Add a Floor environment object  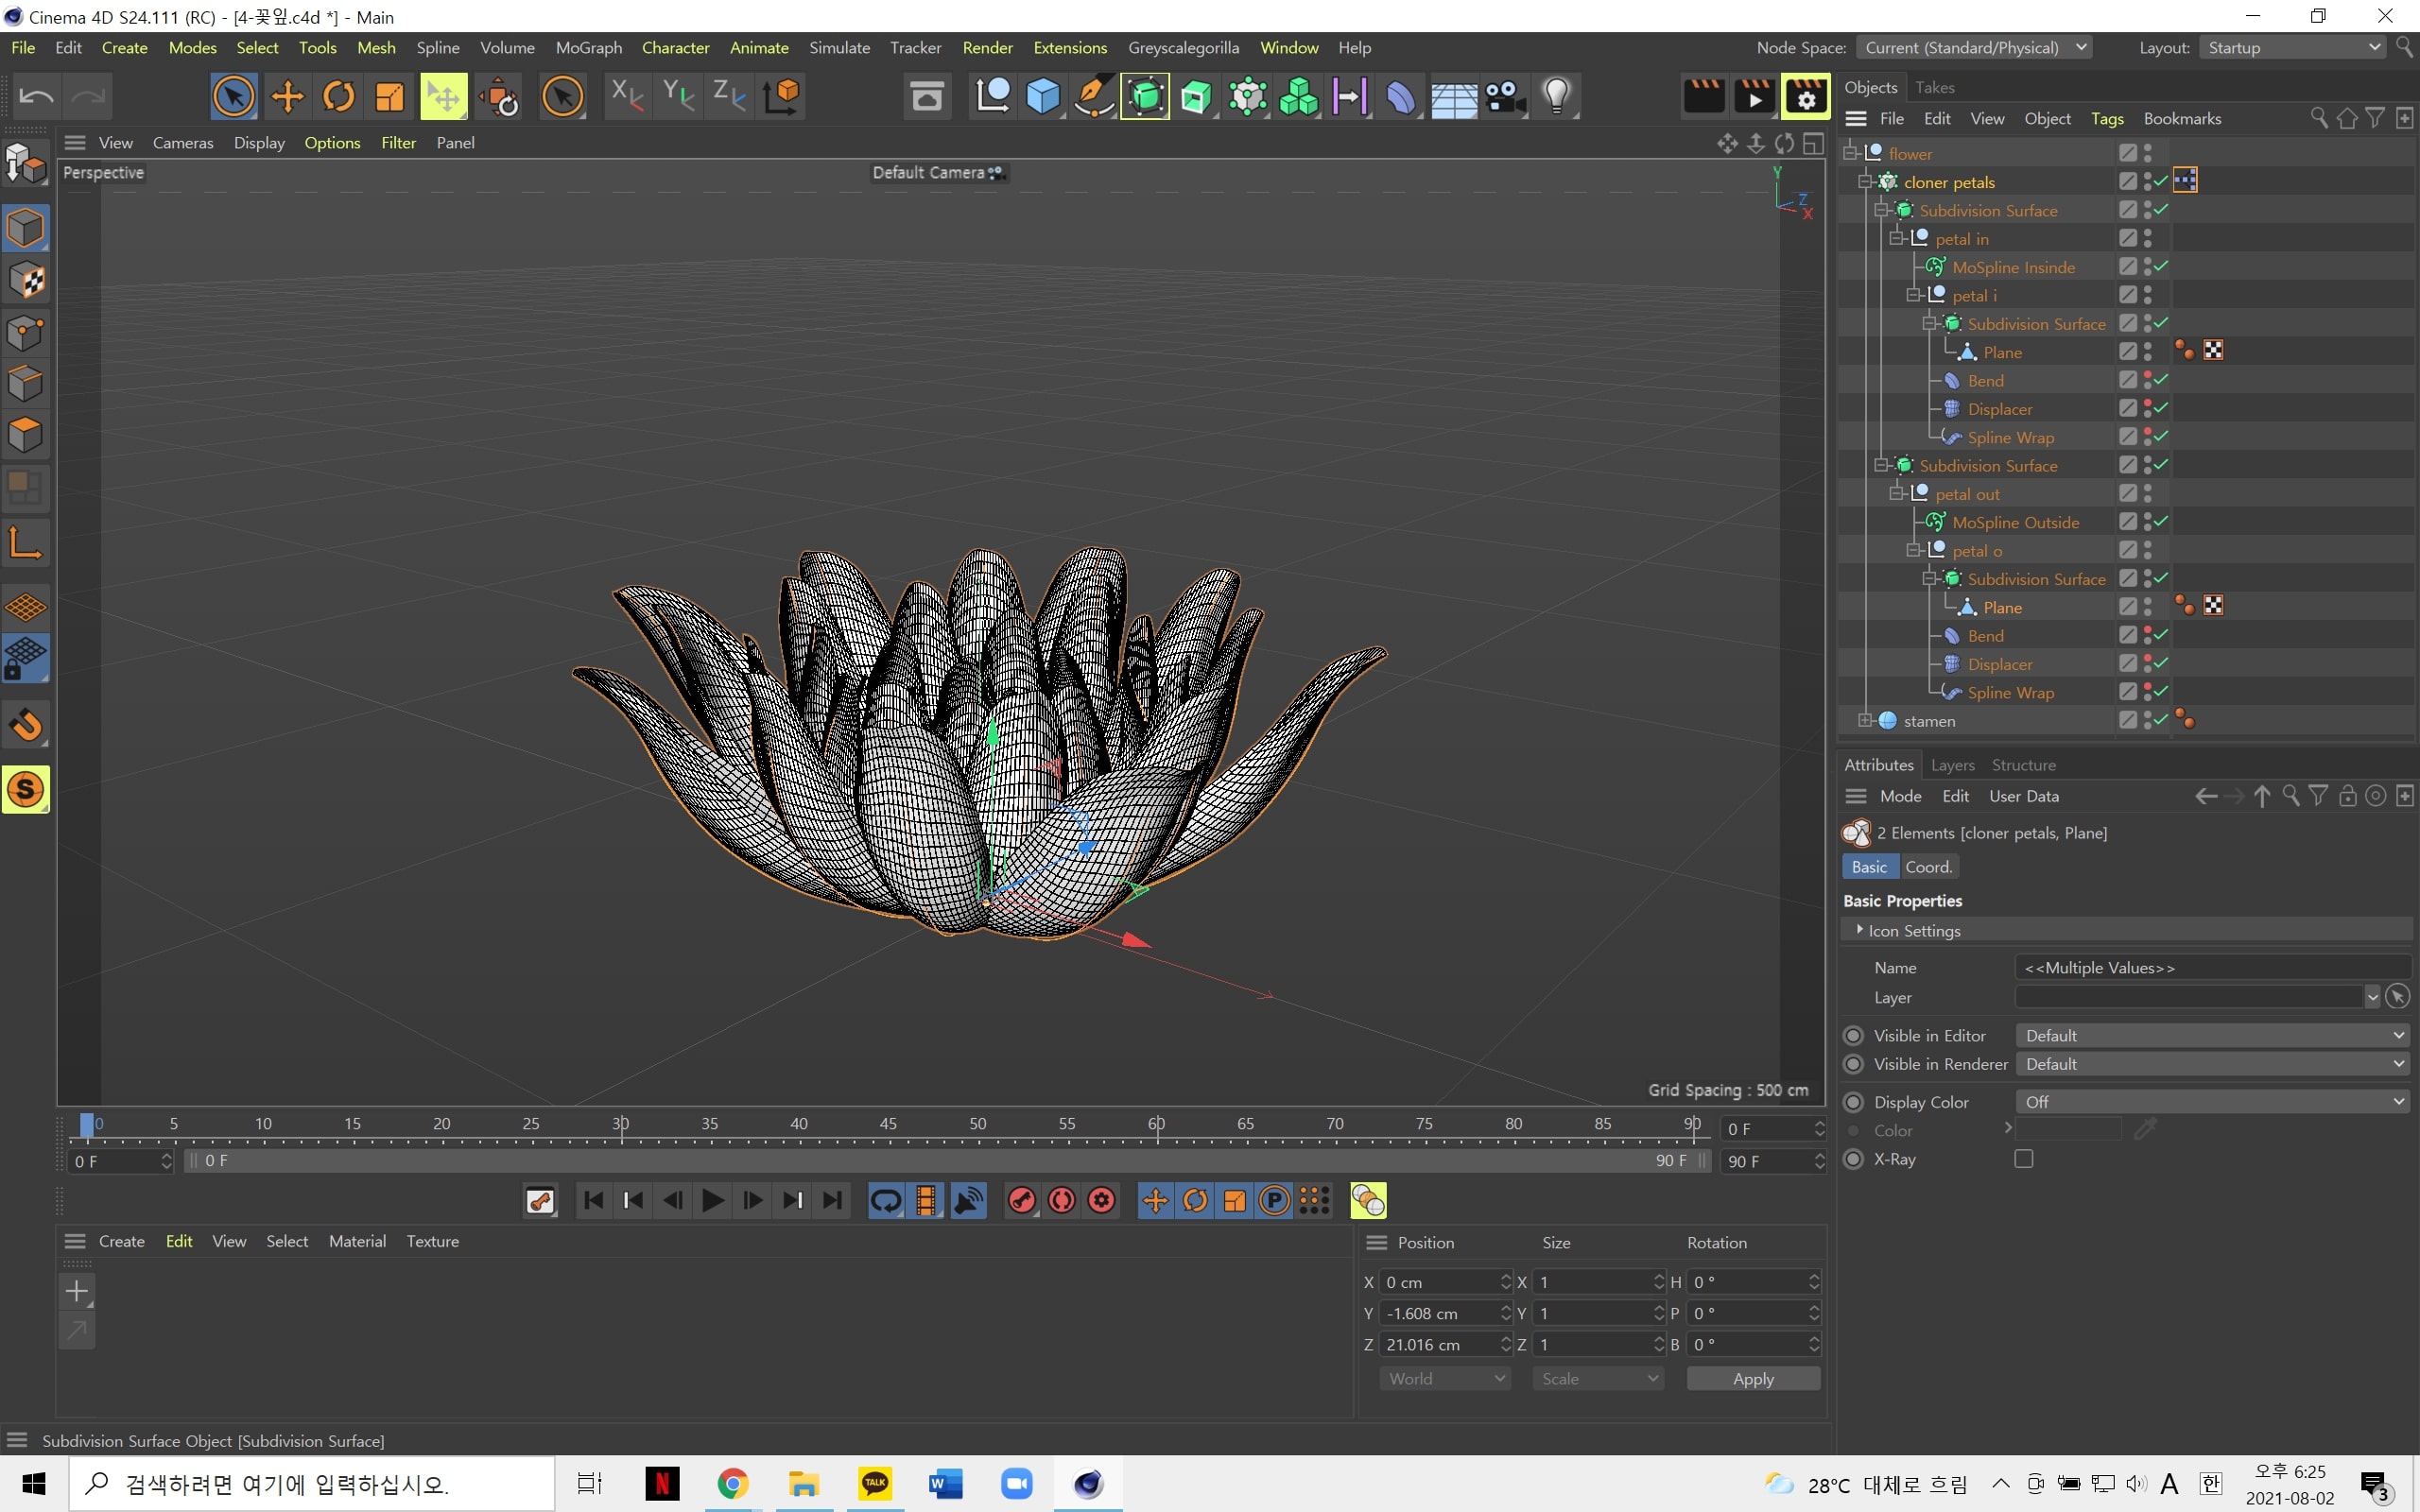[1453, 97]
